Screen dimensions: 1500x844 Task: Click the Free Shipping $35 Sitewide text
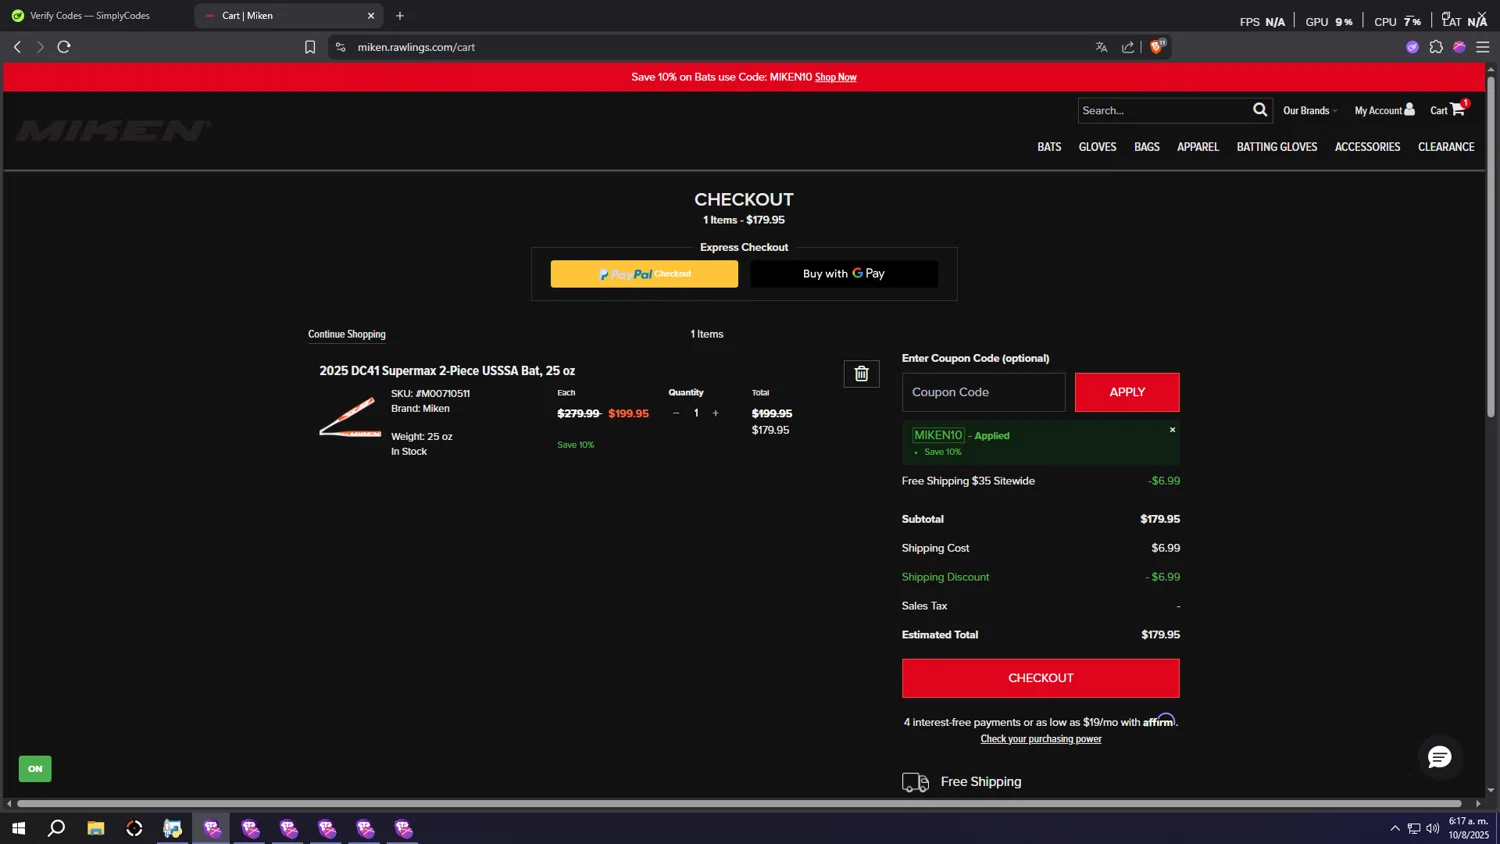968,481
